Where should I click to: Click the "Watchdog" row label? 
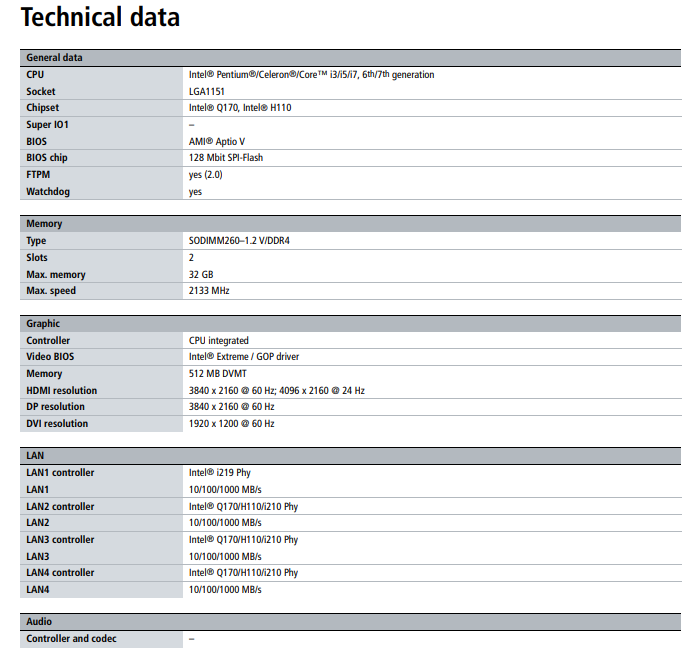coord(48,191)
